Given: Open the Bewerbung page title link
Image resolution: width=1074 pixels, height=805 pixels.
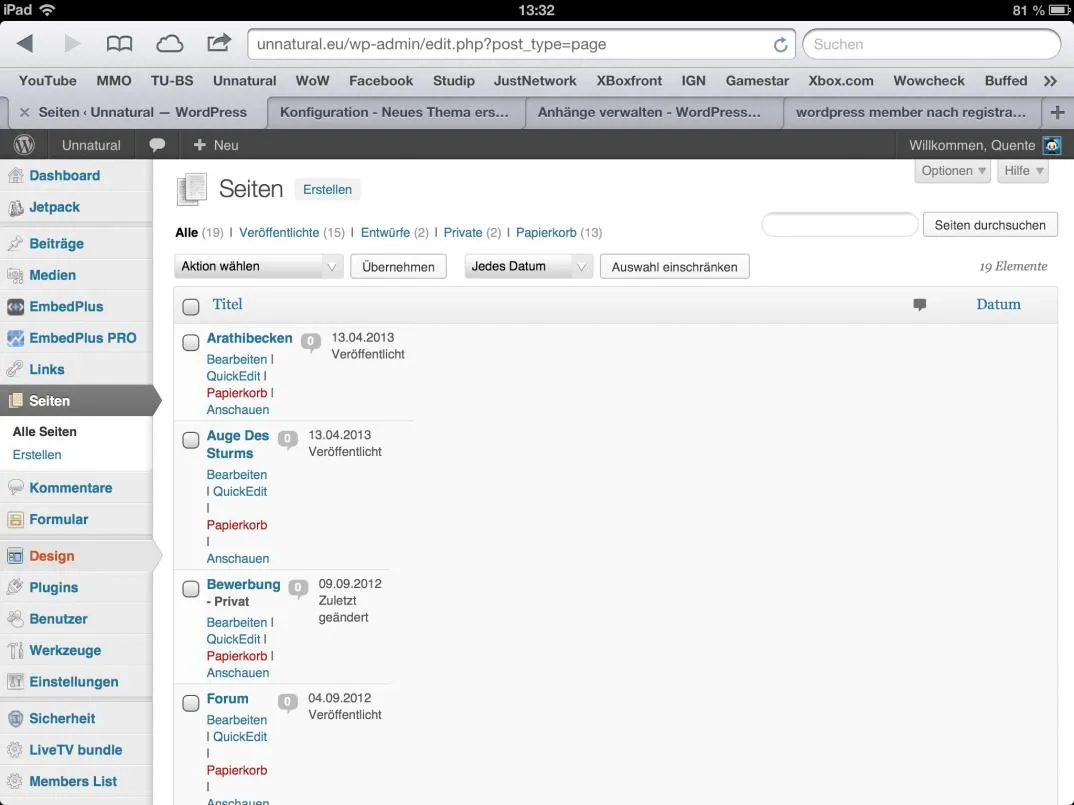Looking at the screenshot, I should point(243,584).
